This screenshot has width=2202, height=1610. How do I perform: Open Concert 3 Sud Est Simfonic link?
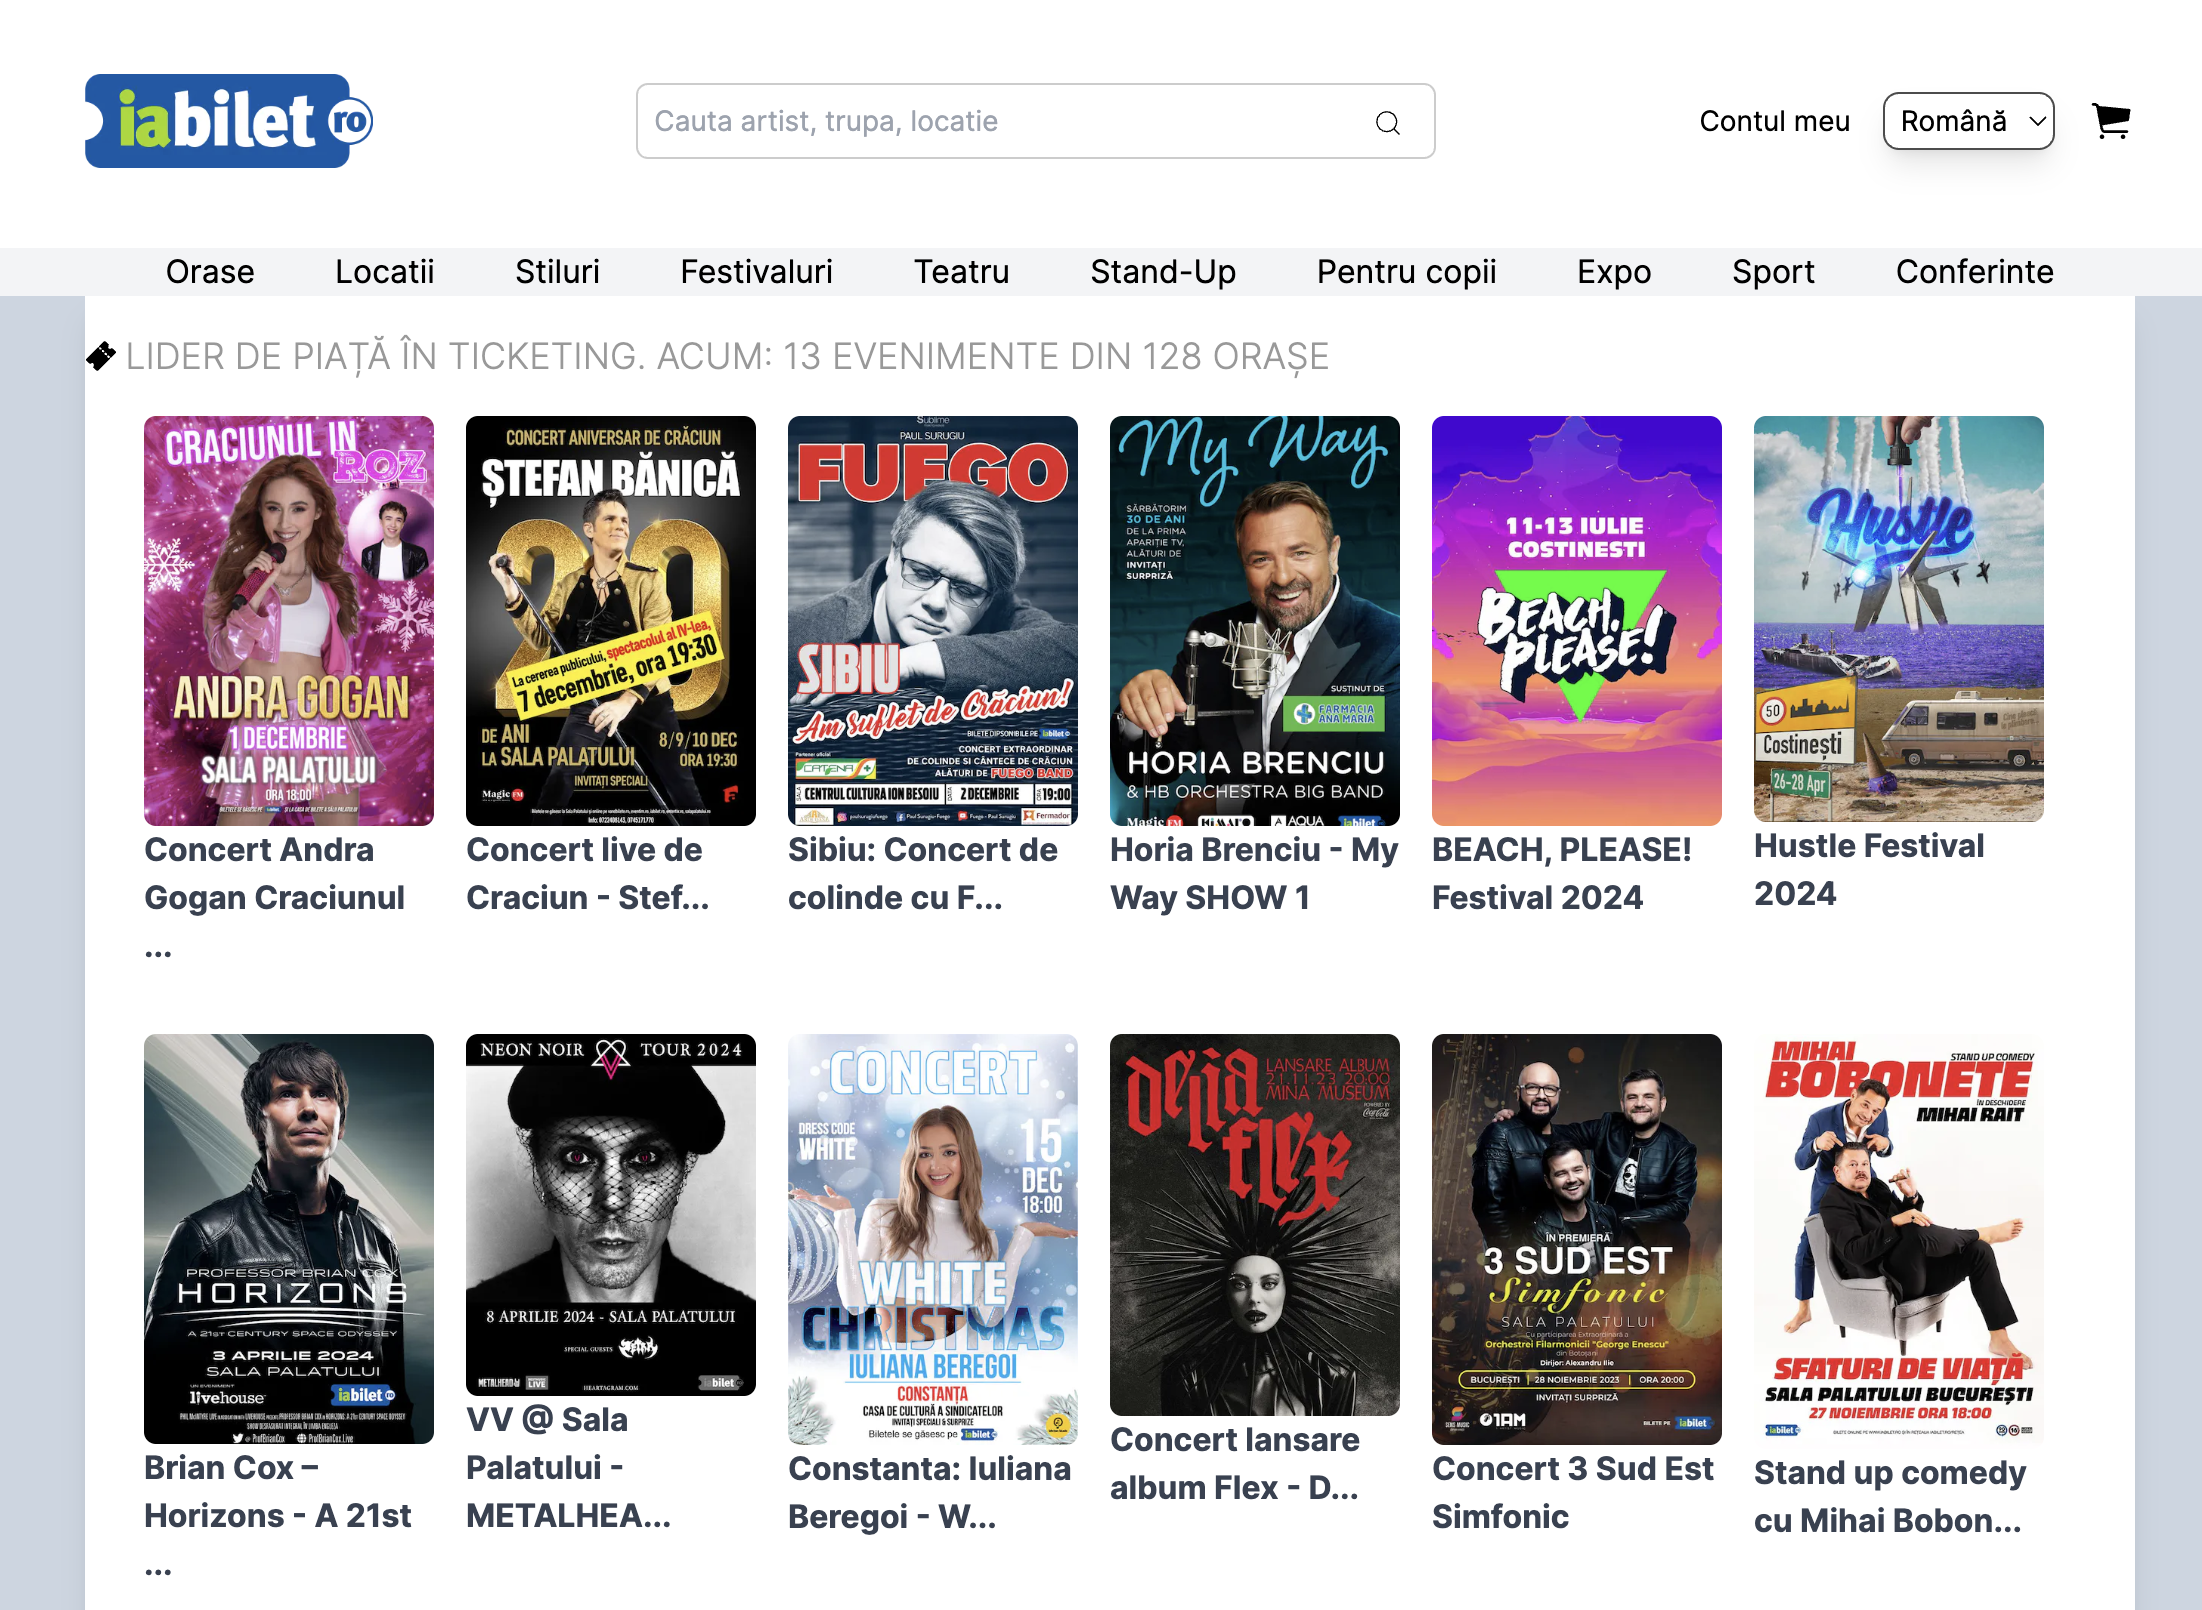point(1572,1492)
